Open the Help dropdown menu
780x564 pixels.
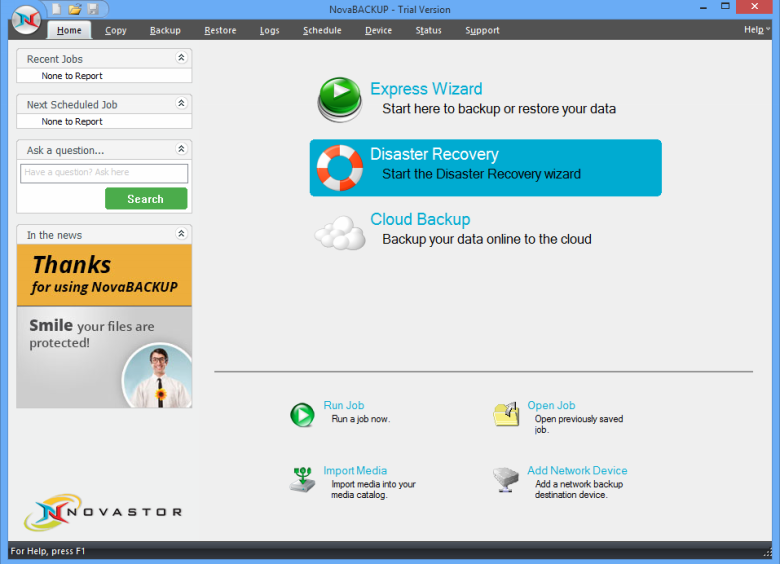(x=756, y=30)
